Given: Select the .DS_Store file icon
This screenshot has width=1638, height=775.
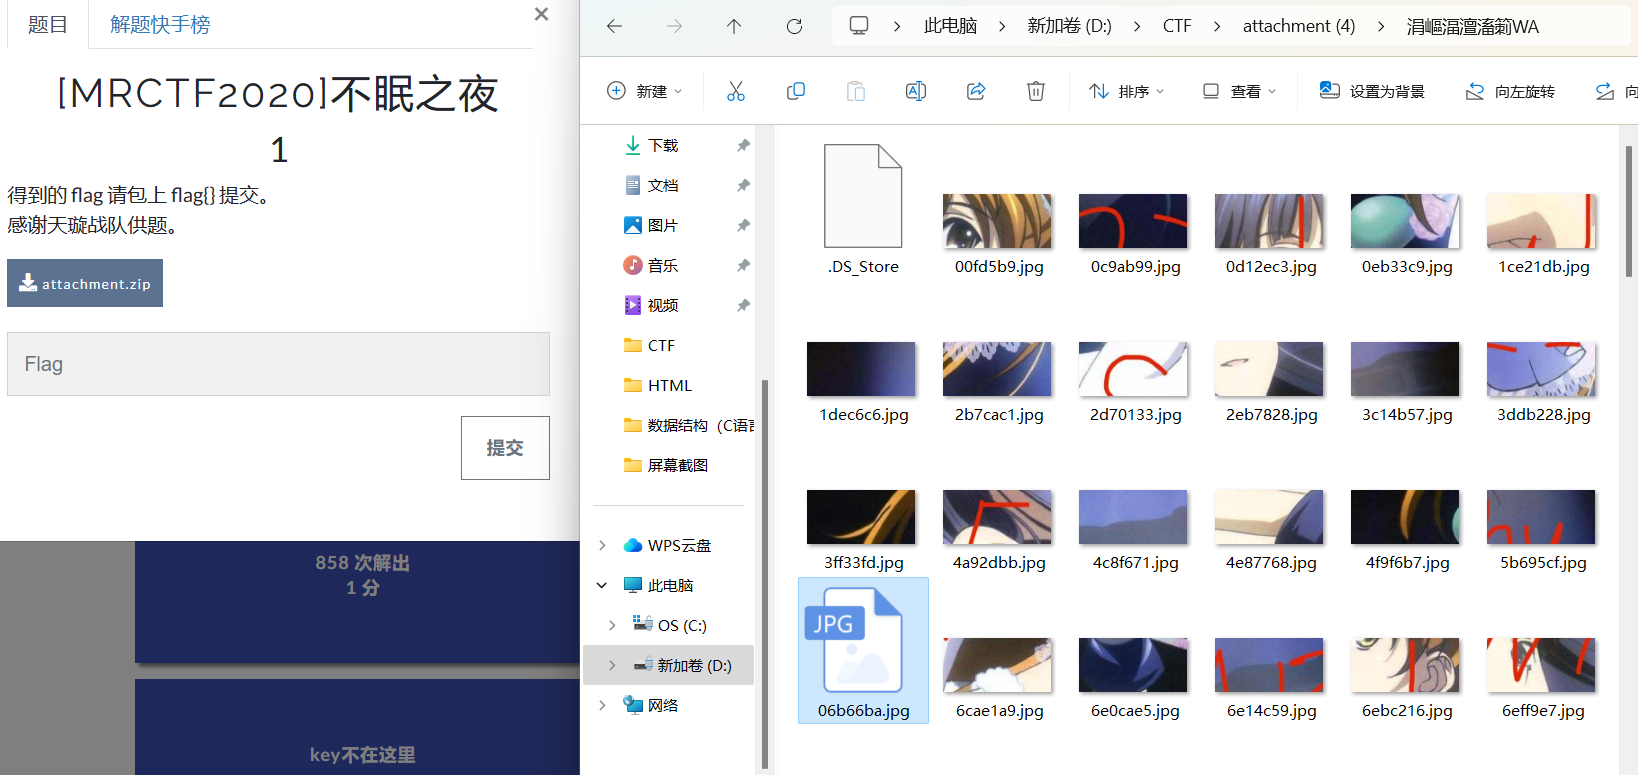Looking at the screenshot, I should tap(863, 196).
